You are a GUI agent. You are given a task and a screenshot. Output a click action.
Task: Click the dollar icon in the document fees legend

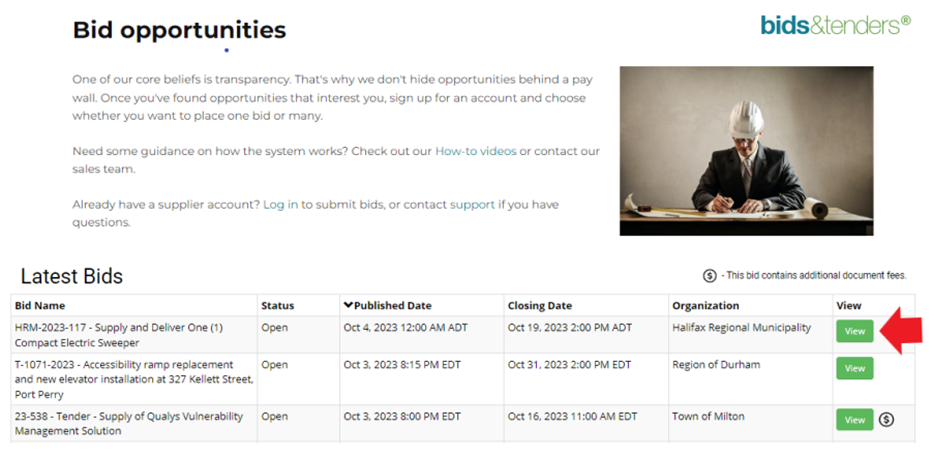[x=710, y=276]
